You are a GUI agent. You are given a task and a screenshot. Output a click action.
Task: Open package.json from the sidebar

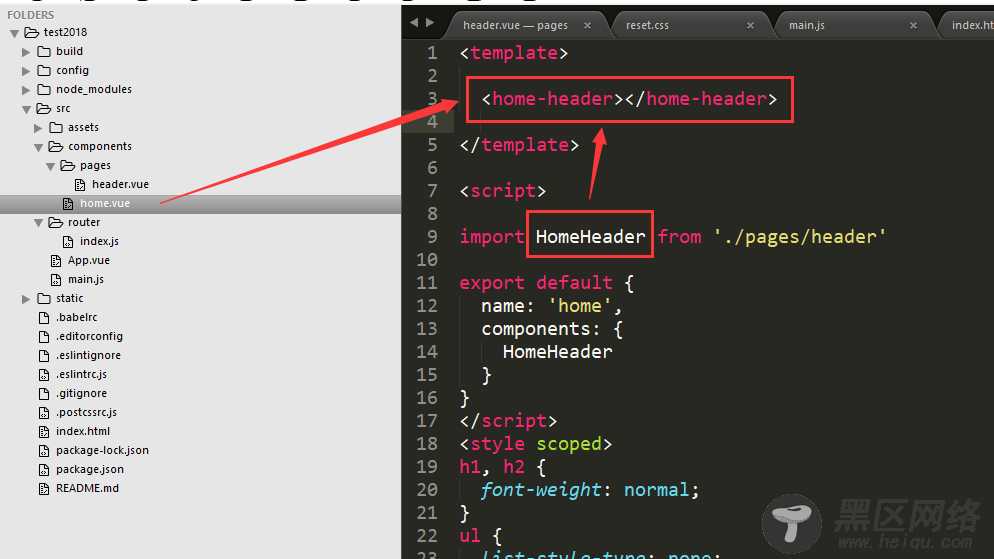pos(90,470)
